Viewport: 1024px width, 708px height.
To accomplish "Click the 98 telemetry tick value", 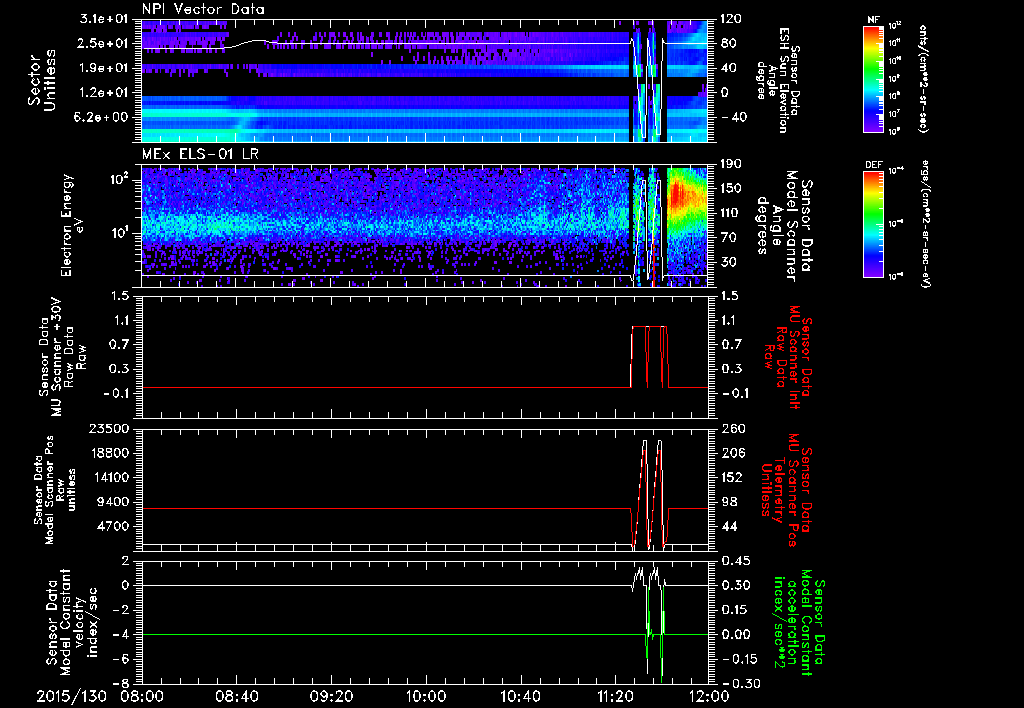I will pos(728,502).
